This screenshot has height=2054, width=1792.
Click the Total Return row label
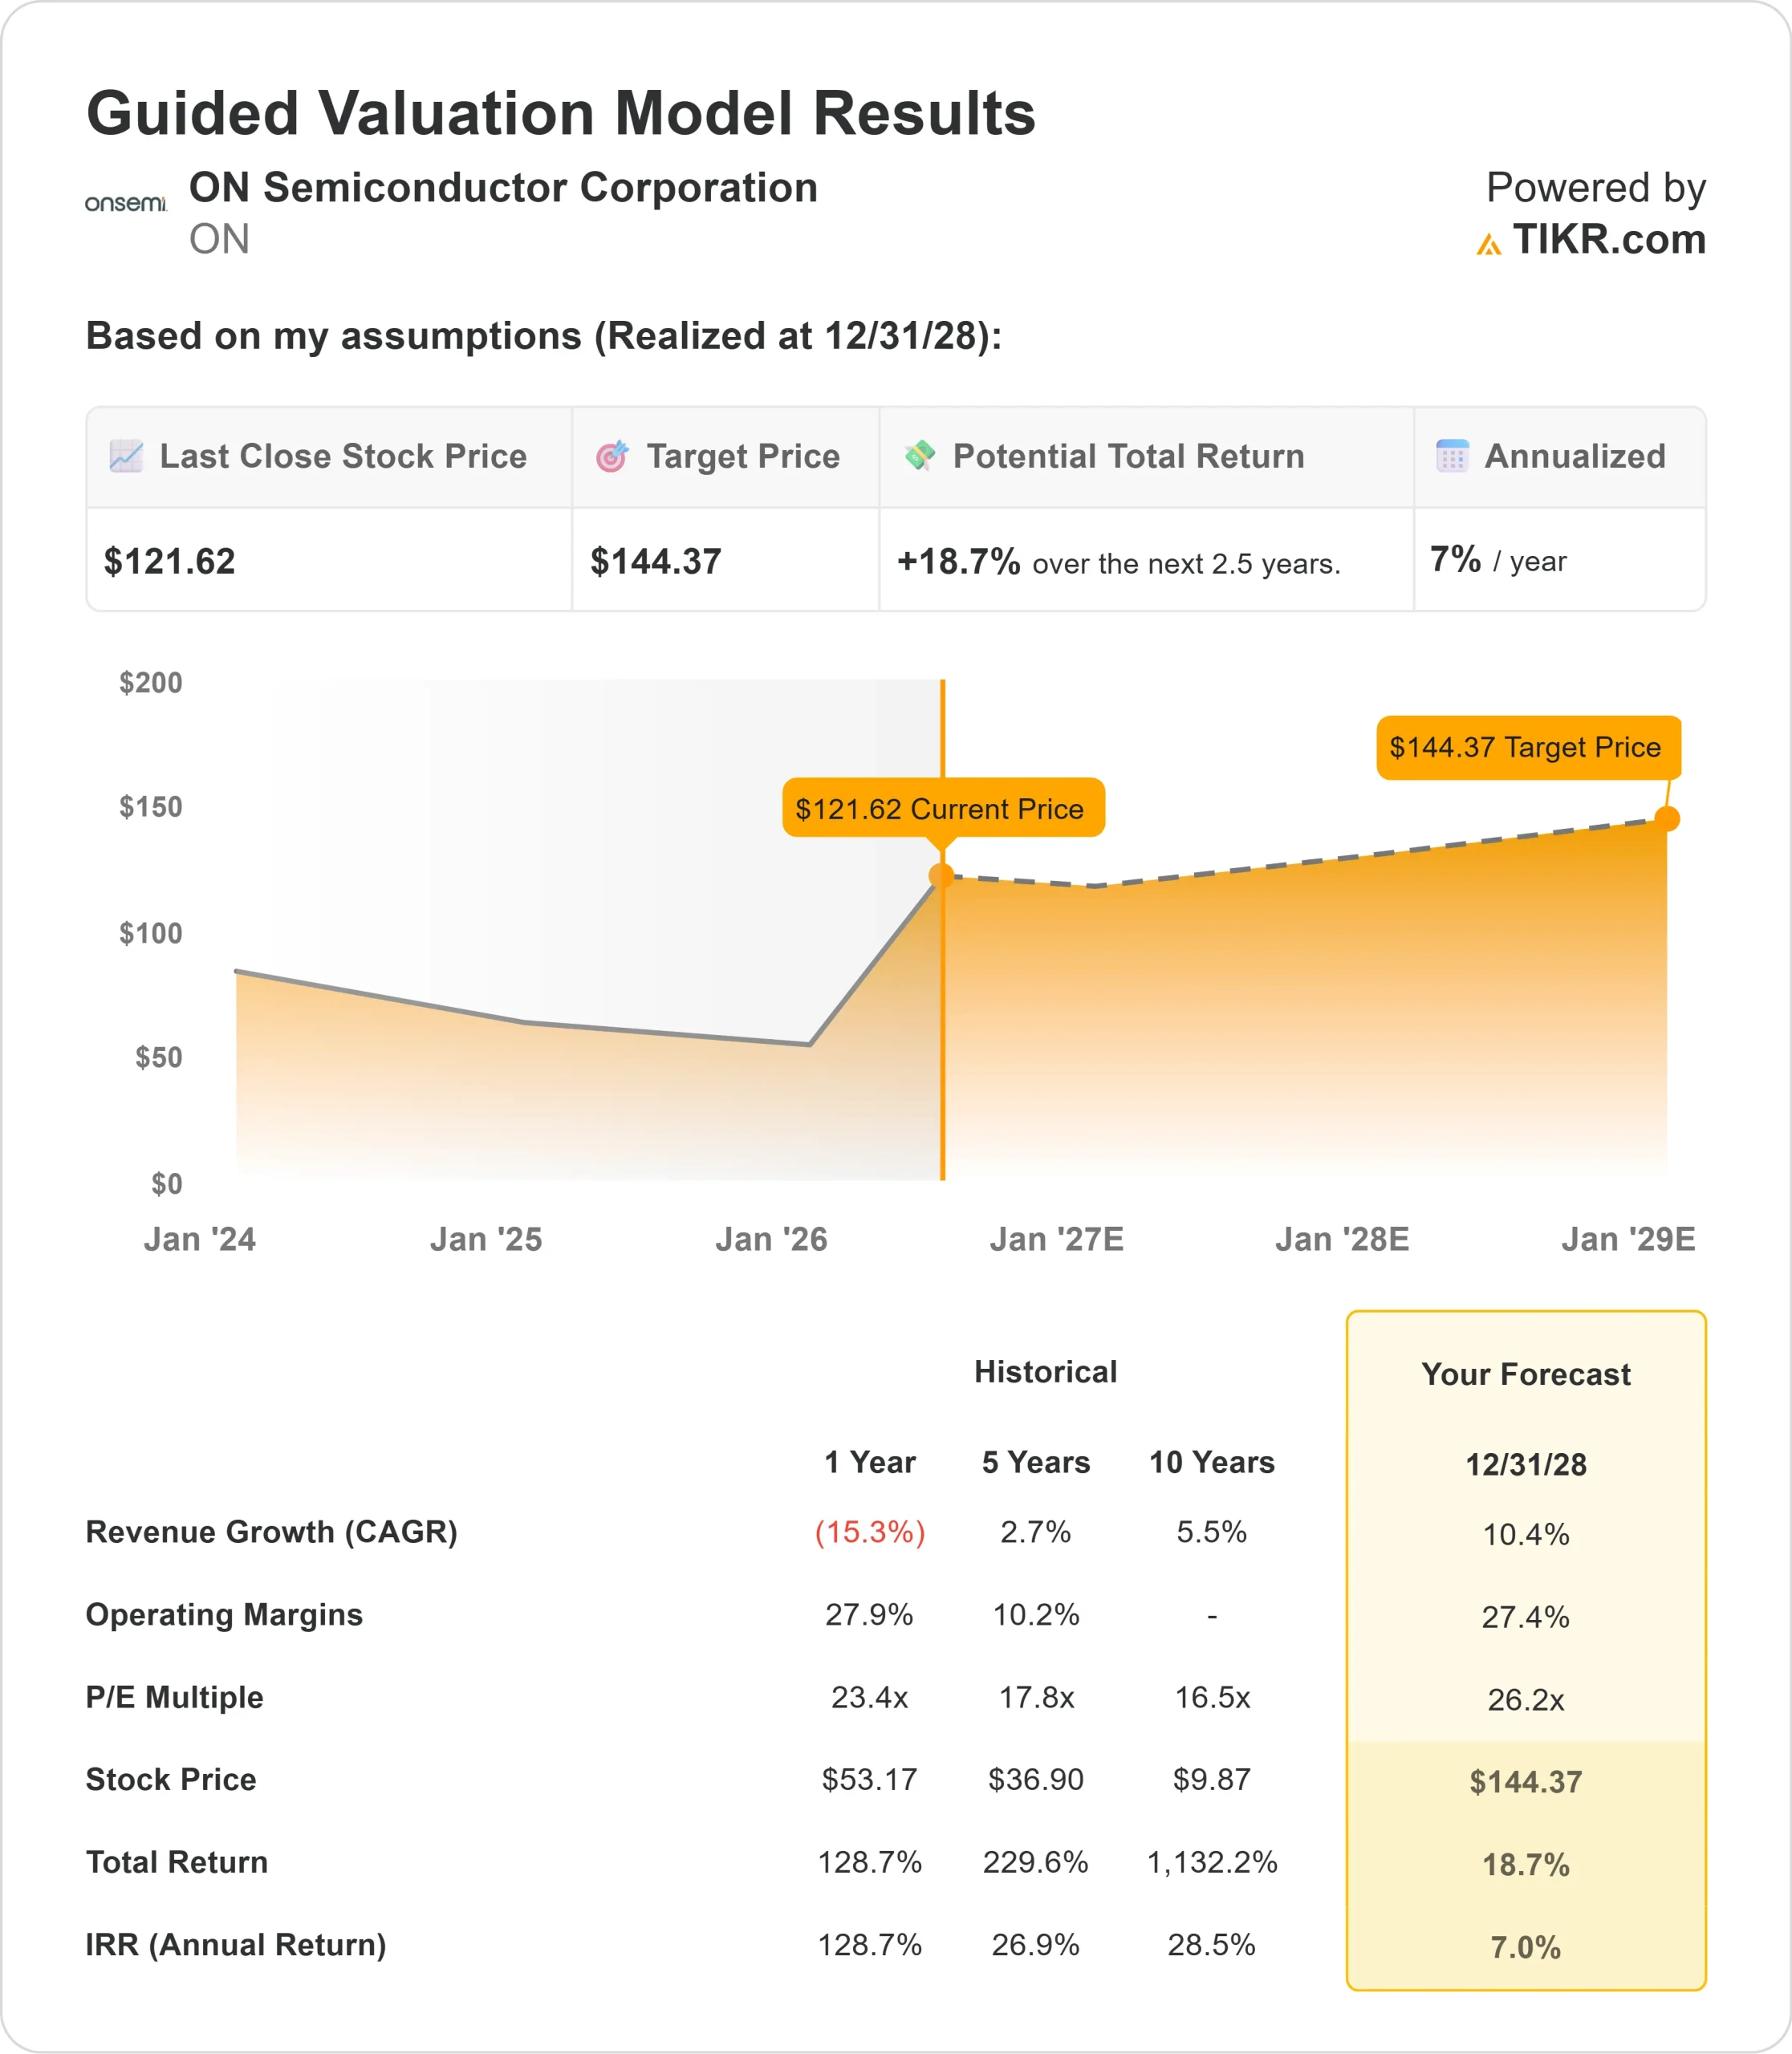click(177, 1862)
